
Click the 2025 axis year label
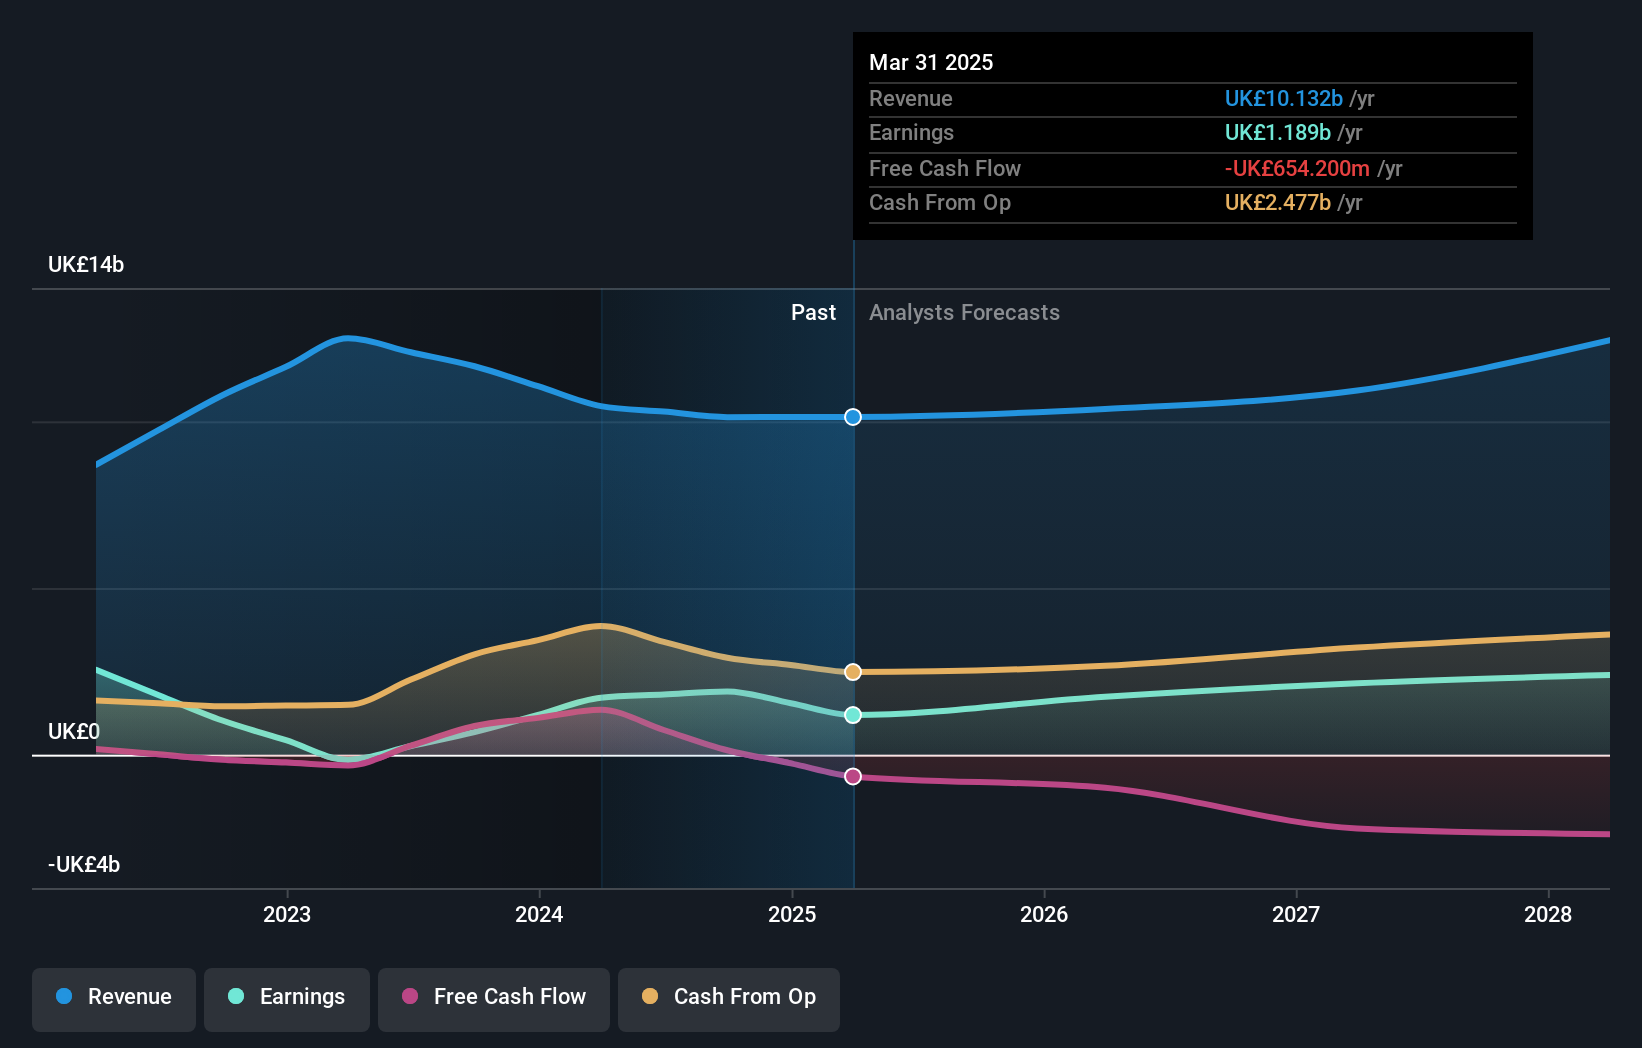pos(791,914)
